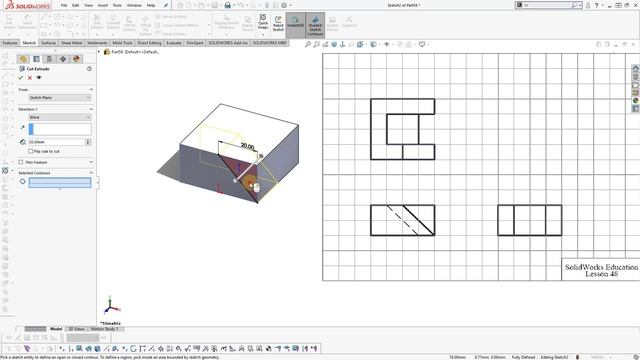
Task: Open the SOLIDWORKS Resources task pane icon
Action: pos(635,68)
